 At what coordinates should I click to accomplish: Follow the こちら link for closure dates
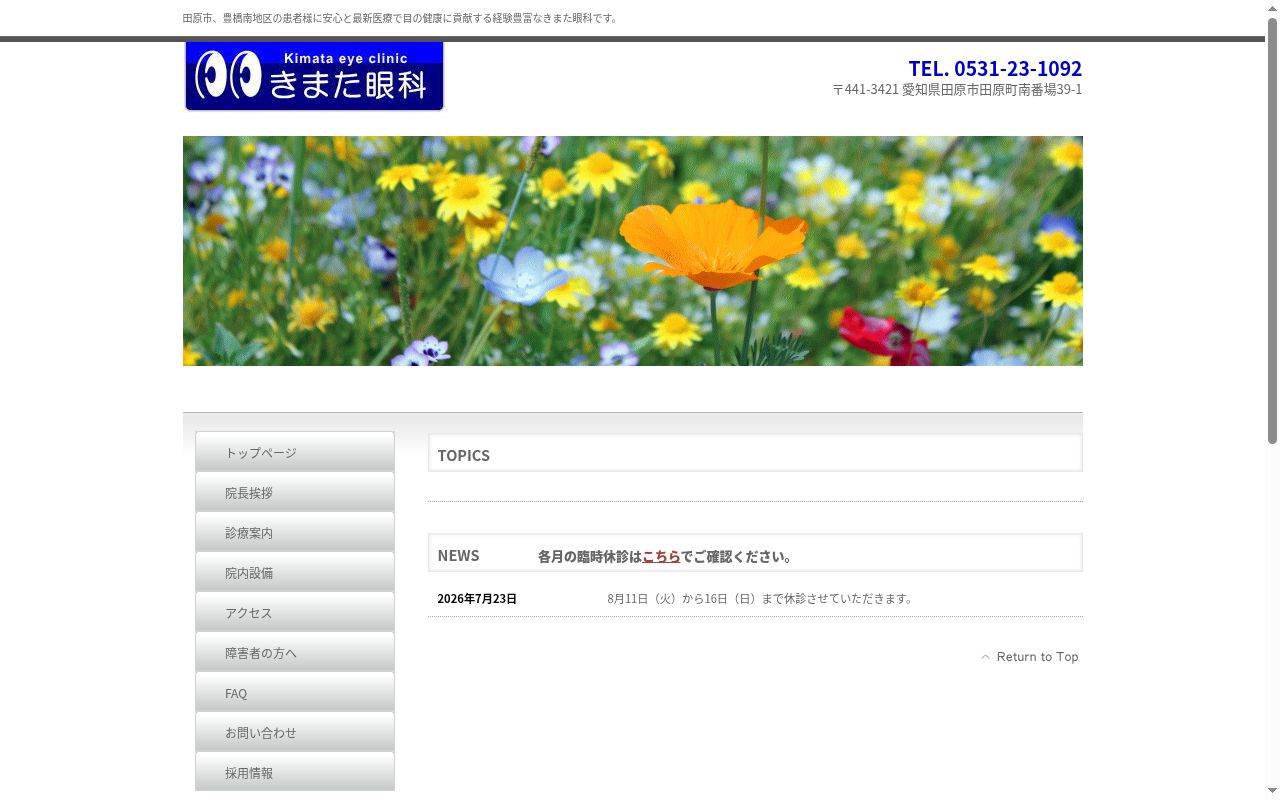click(661, 557)
